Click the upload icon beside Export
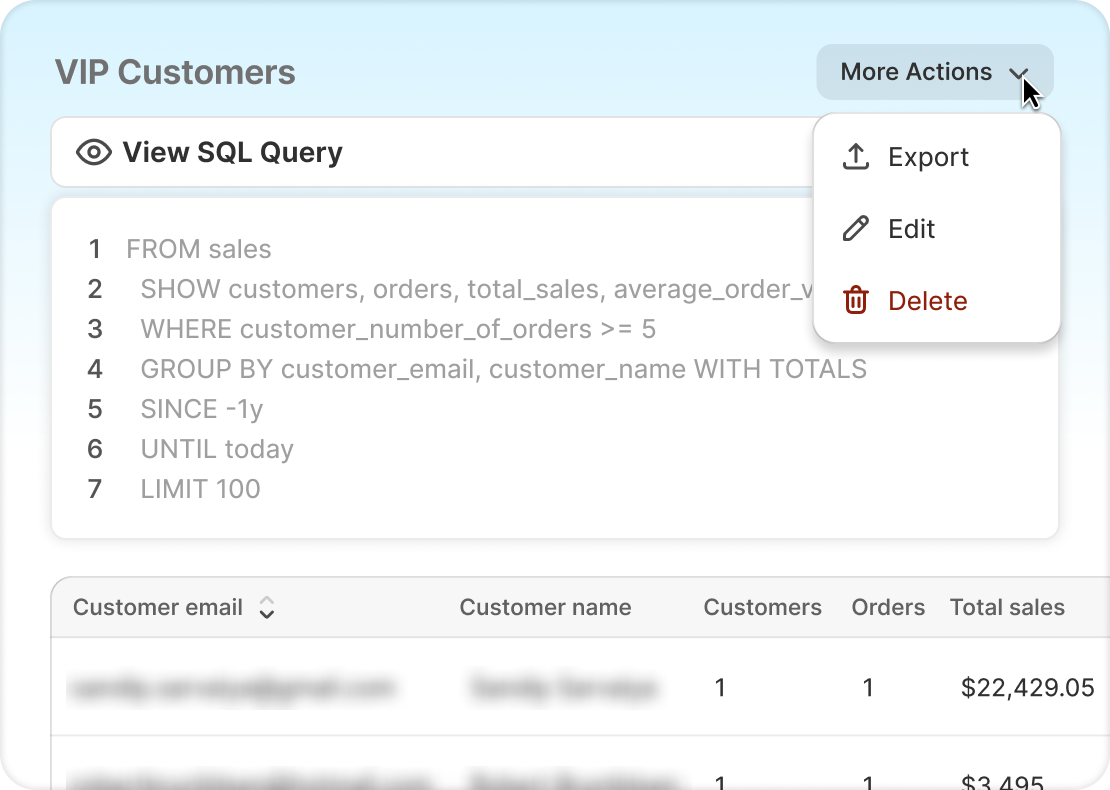The image size is (1110, 790). [x=856, y=157]
